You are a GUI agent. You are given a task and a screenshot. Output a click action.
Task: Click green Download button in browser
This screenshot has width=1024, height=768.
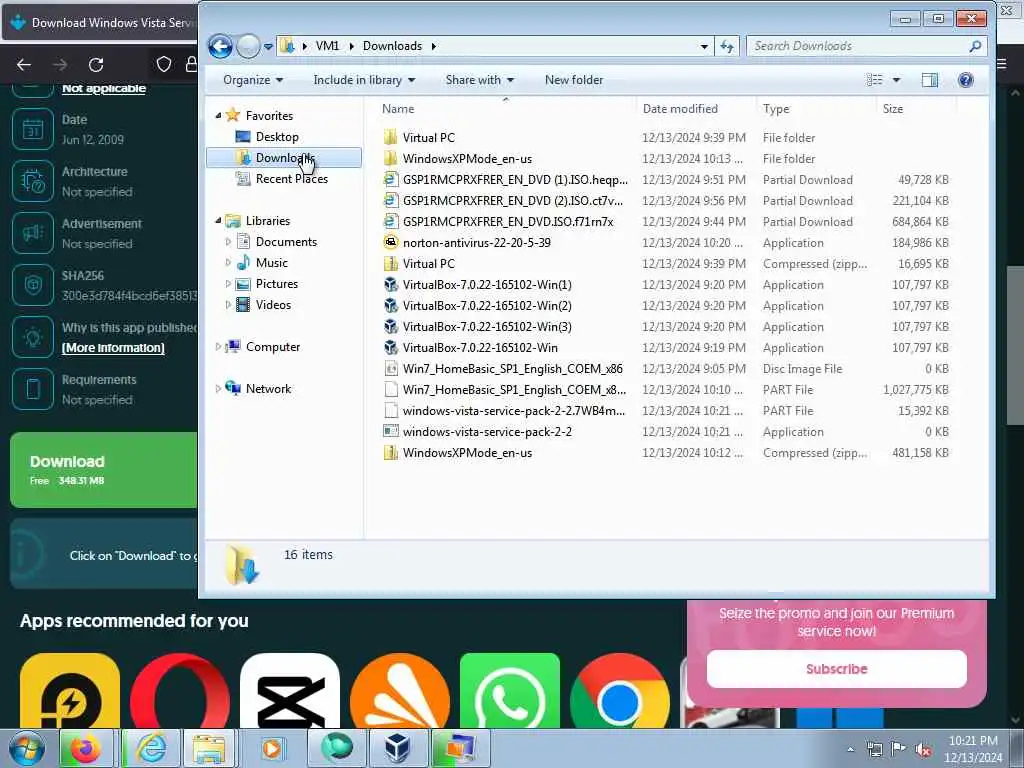tap(104, 470)
